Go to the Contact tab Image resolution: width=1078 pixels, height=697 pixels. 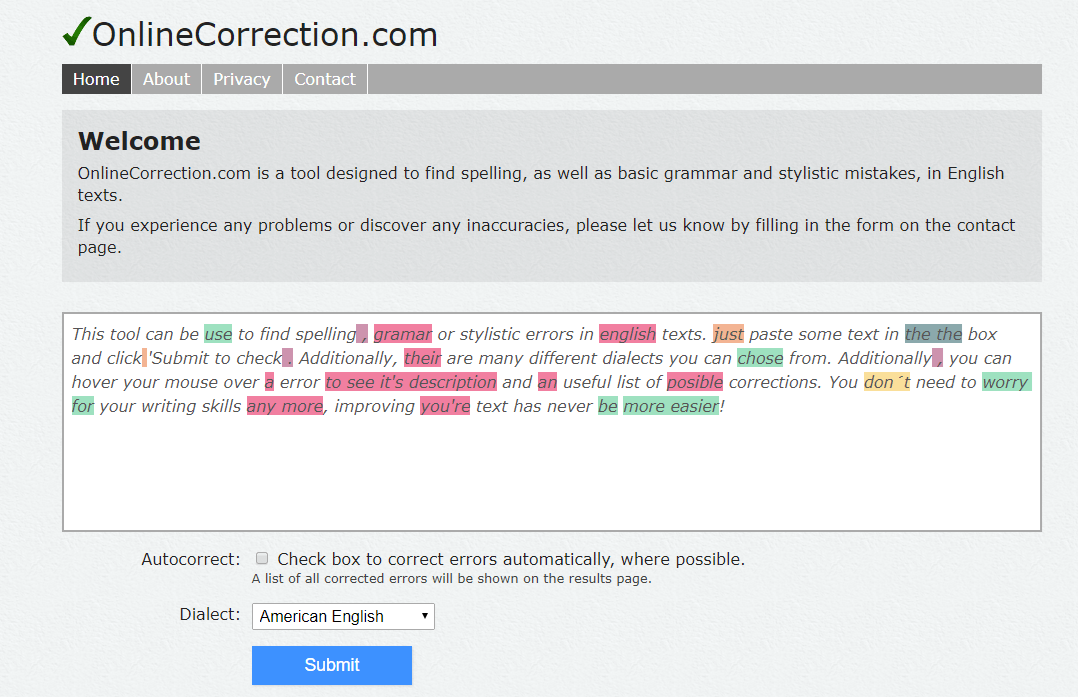click(x=324, y=78)
